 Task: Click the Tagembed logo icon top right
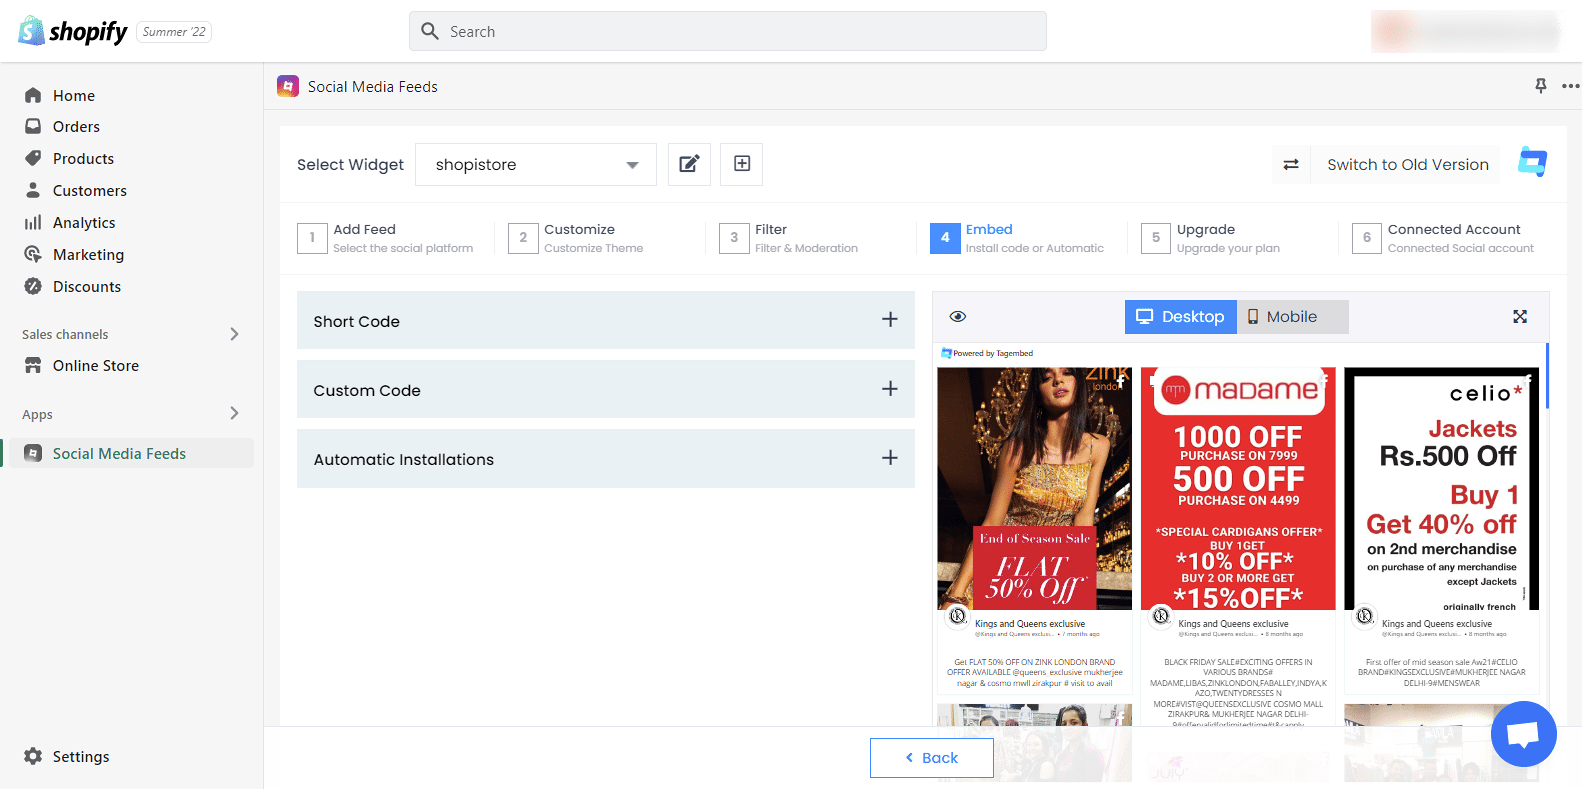pos(1532,161)
